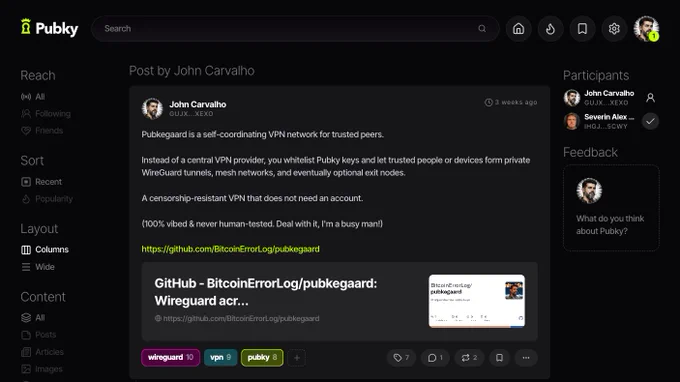The height and width of the screenshot is (382, 680).
Task: Open bookmarks from top bar
Action: 582,29
